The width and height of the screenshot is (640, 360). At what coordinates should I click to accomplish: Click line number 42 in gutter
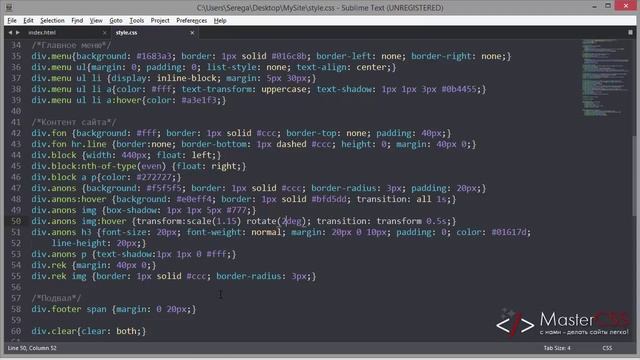tap(16, 133)
